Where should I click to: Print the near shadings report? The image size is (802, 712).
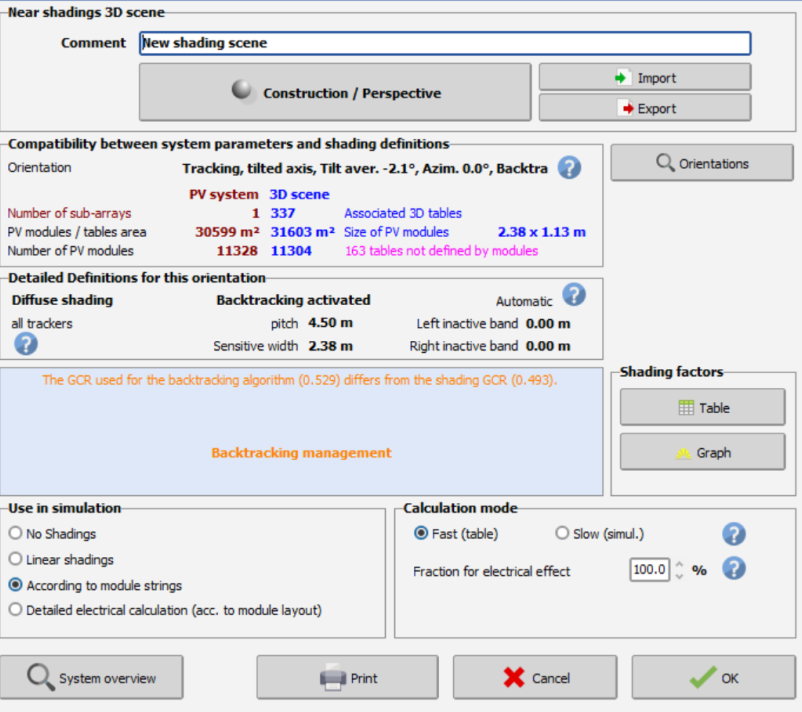348,678
